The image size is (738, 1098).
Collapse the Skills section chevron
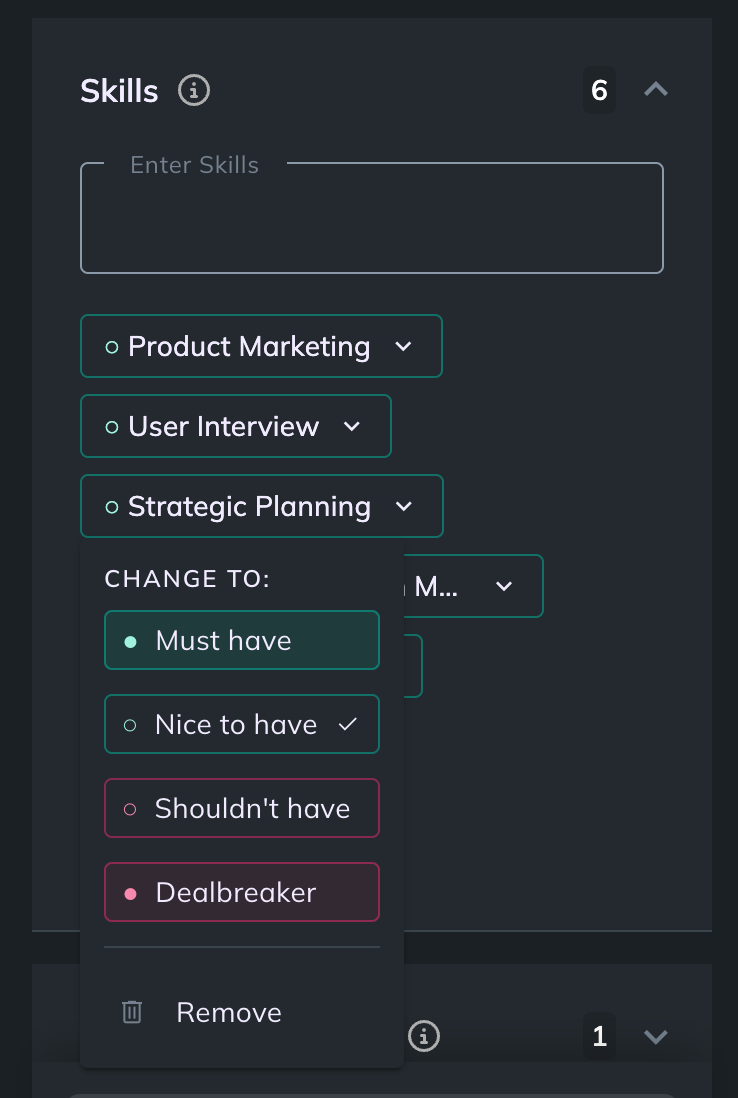655,90
